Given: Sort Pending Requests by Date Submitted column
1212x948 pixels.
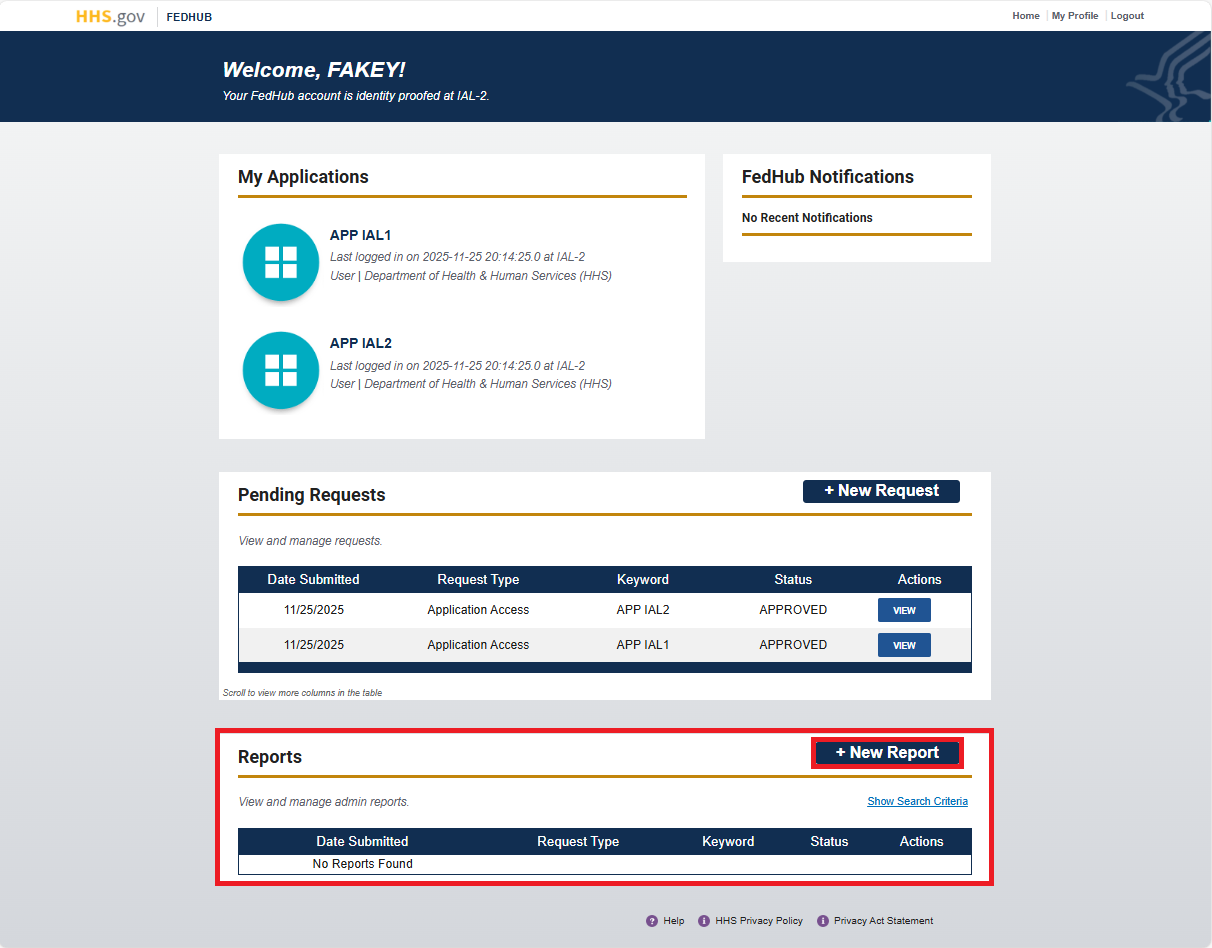Looking at the screenshot, I should [313, 580].
